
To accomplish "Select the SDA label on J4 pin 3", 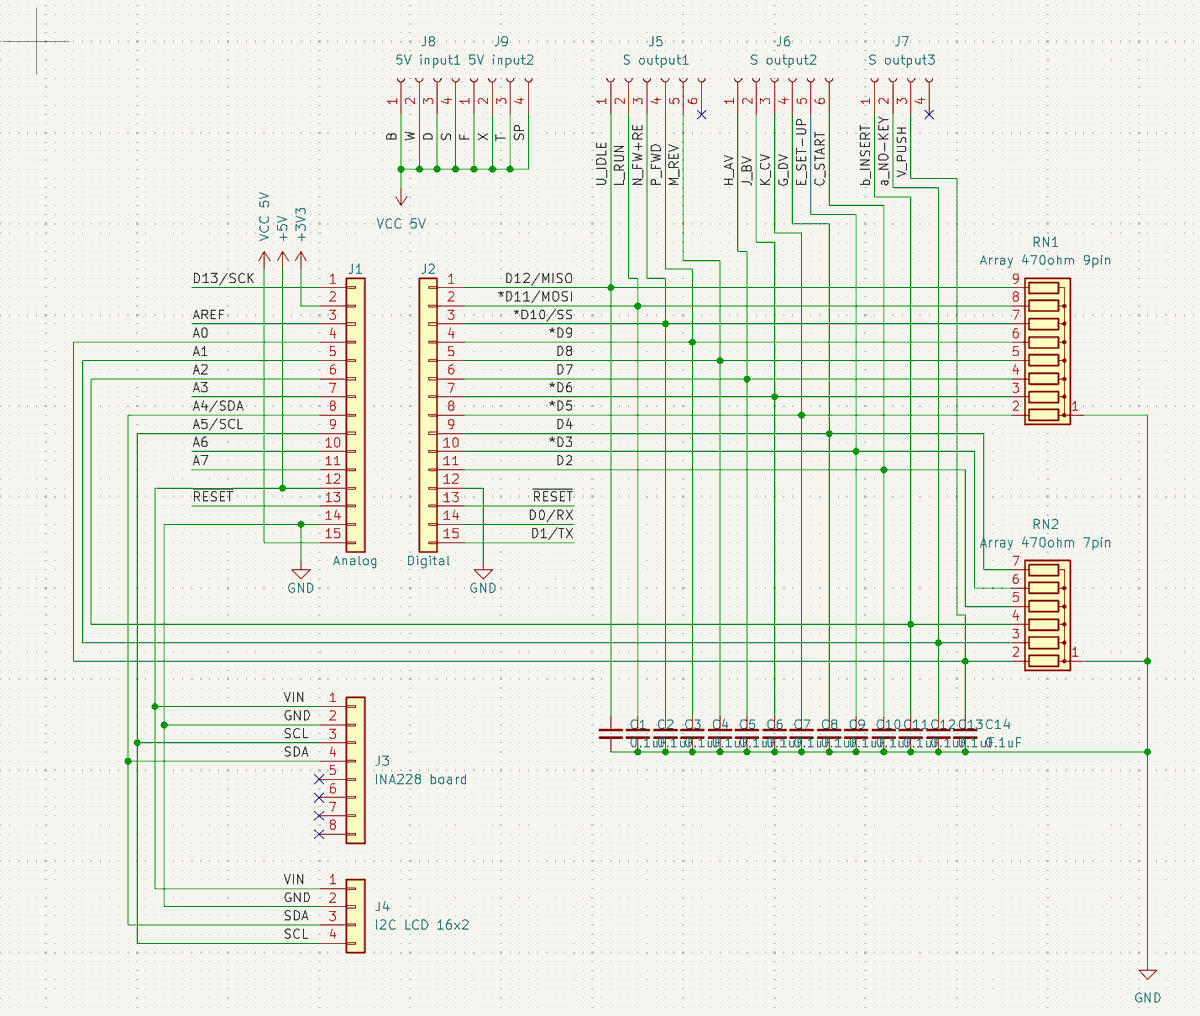I will pyautogui.click(x=297, y=916).
